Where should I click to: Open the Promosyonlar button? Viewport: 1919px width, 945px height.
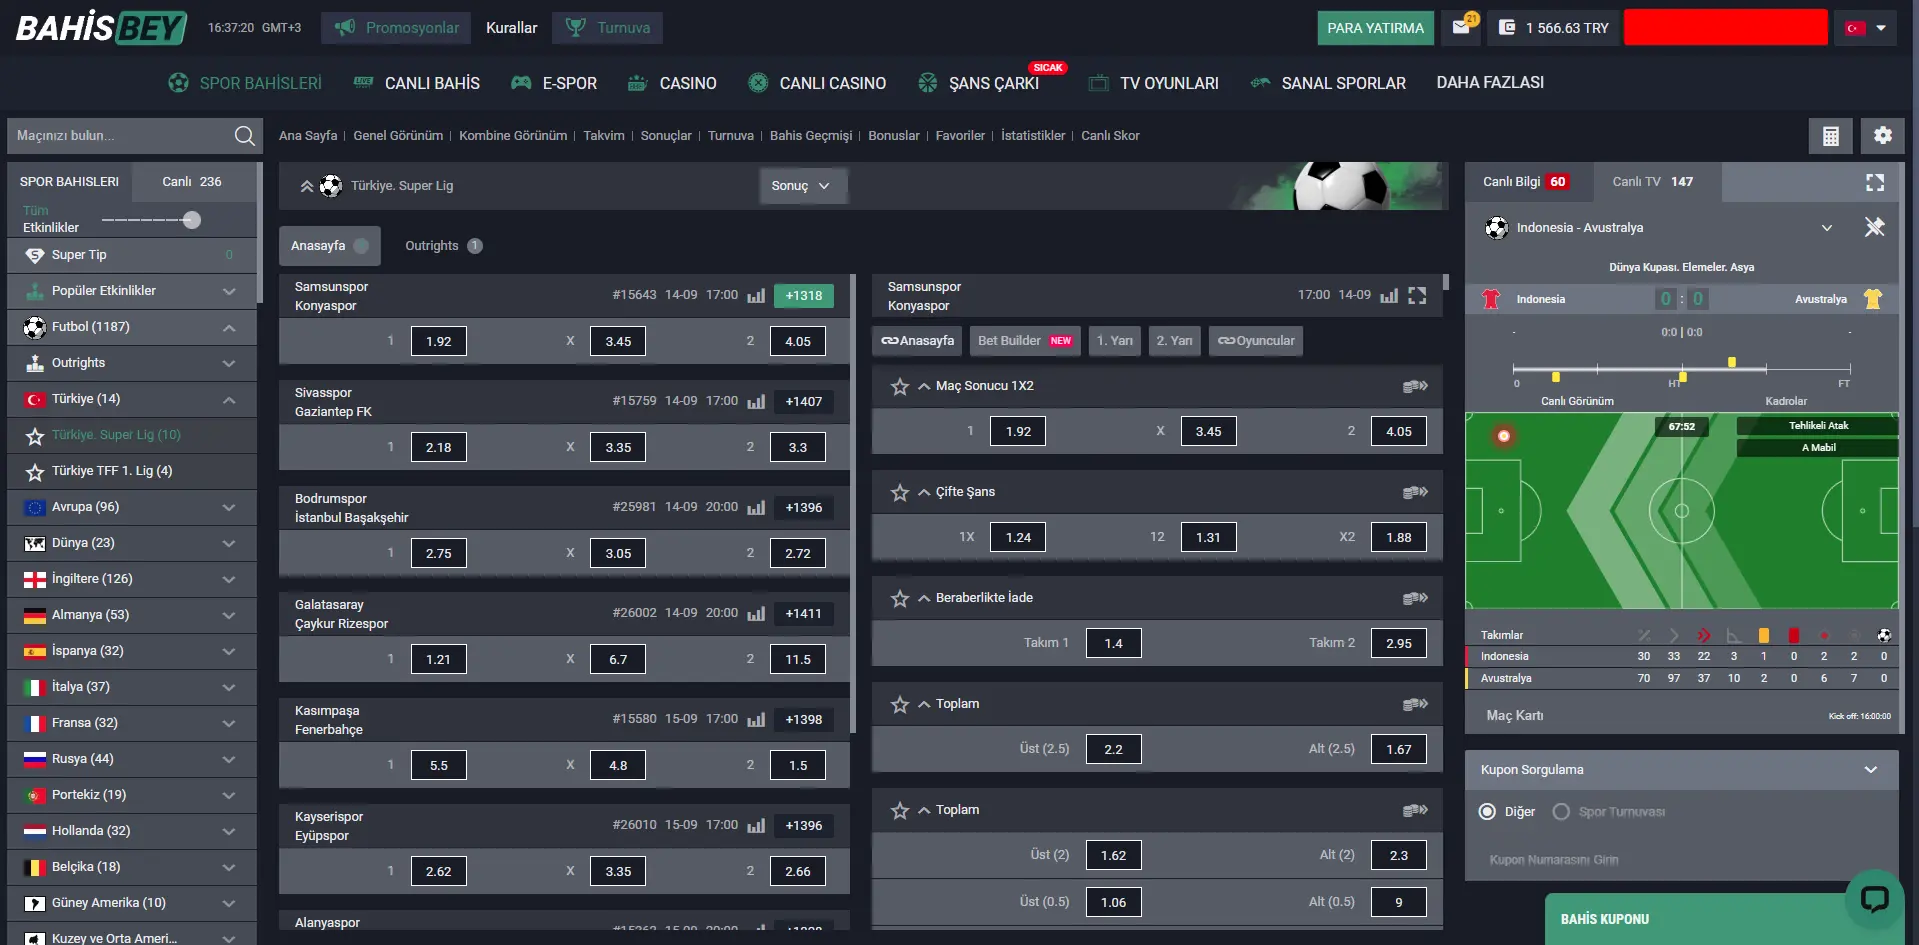pyautogui.click(x=397, y=28)
